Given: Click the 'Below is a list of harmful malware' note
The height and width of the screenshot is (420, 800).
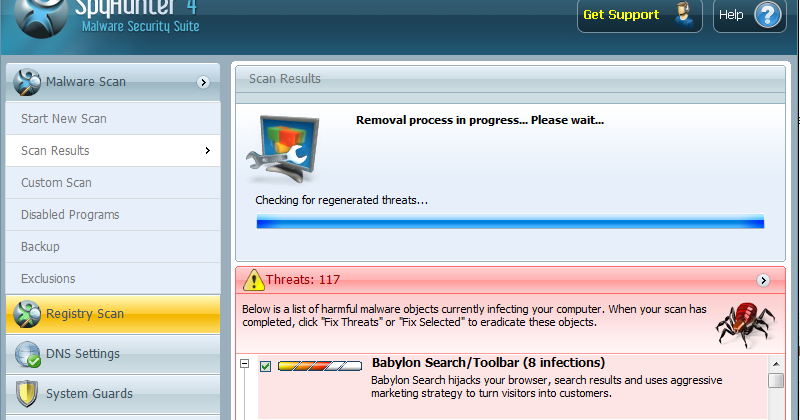Looking at the screenshot, I should [474, 316].
